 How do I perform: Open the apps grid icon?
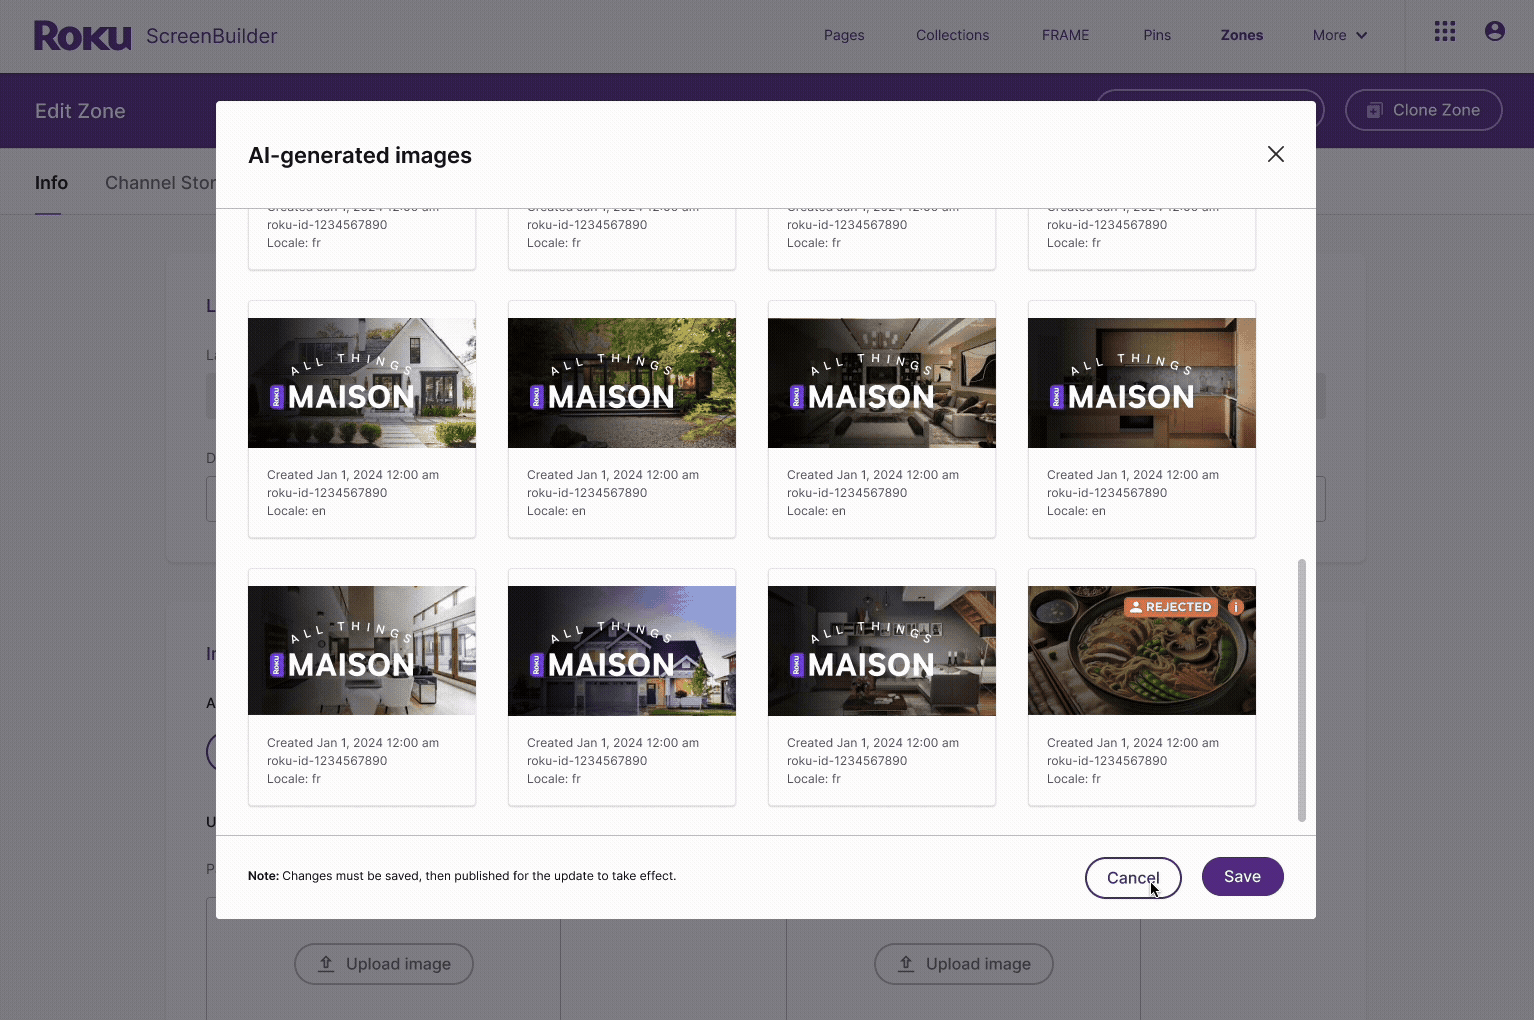(x=1445, y=32)
